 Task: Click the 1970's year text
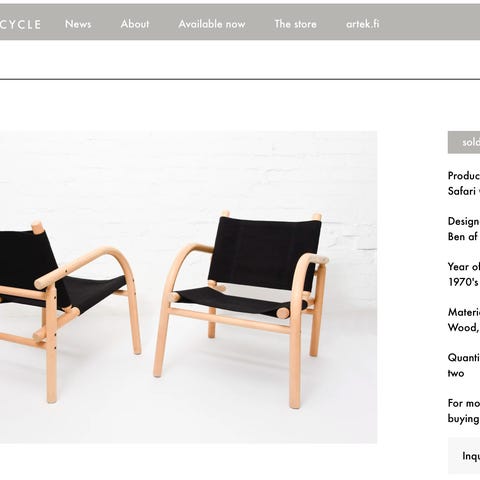coord(463,282)
